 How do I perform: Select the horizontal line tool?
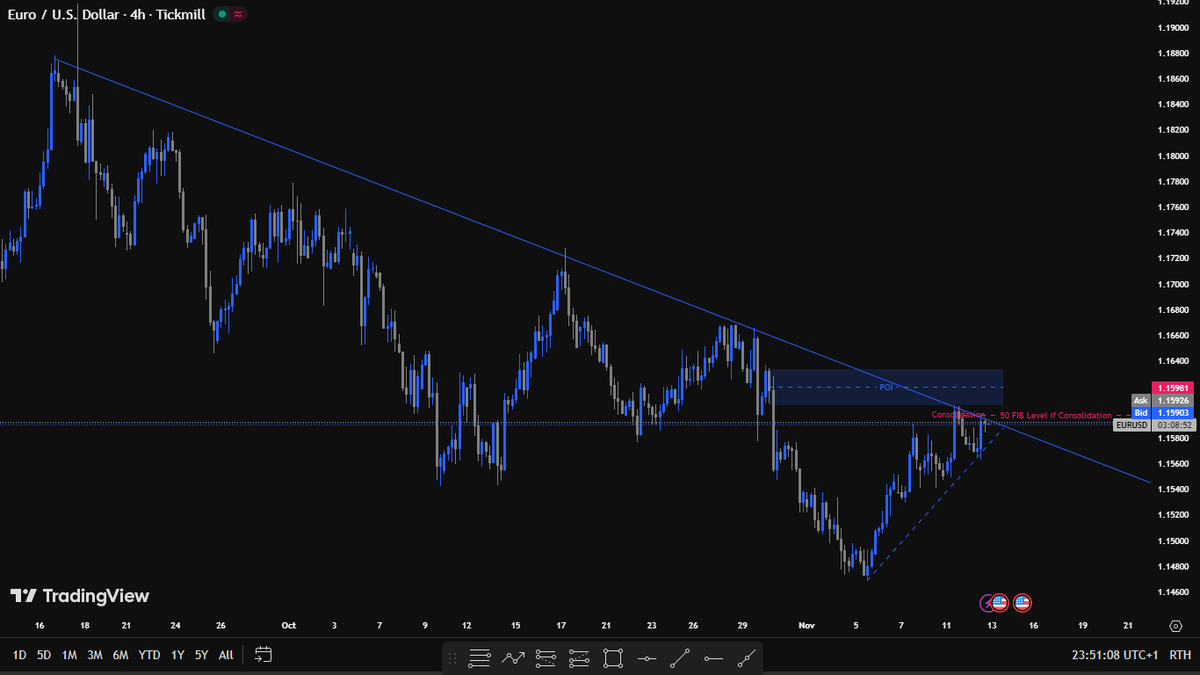click(x=647, y=658)
